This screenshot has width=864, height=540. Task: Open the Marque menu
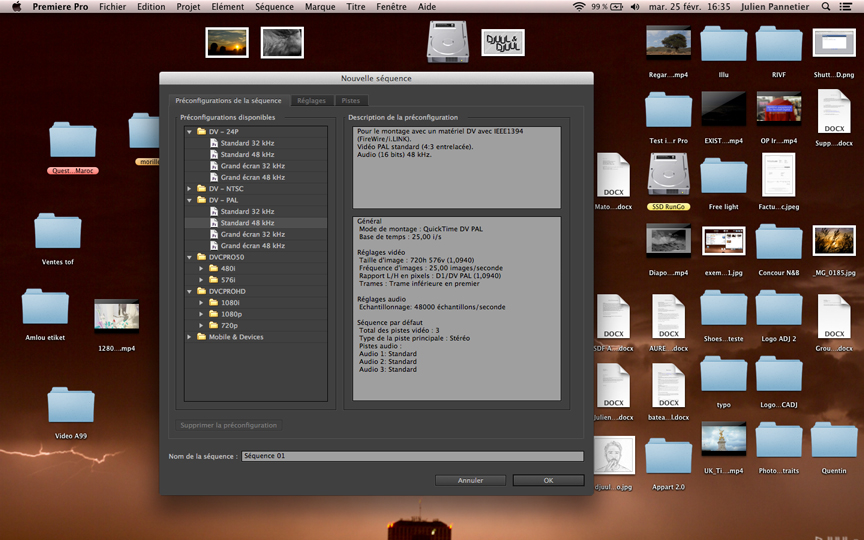click(x=320, y=7)
